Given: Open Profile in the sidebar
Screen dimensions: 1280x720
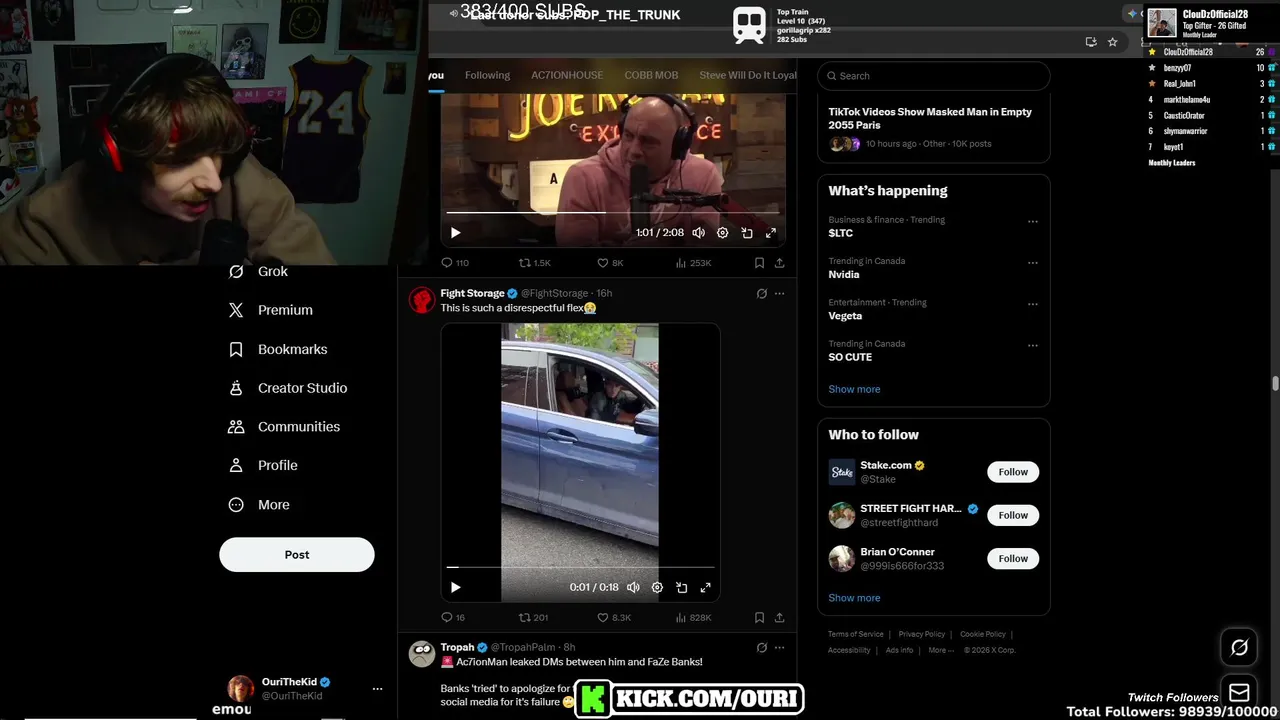Looking at the screenshot, I should tap(262, 465).
